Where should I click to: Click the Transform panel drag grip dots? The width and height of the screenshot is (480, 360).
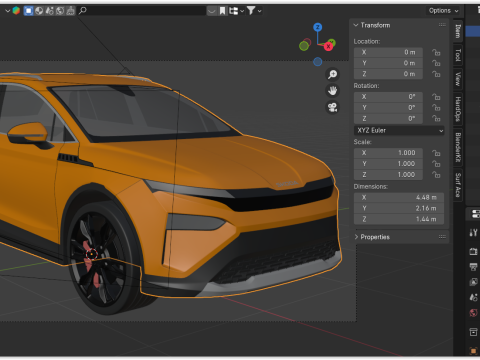(x=442, y=25)
